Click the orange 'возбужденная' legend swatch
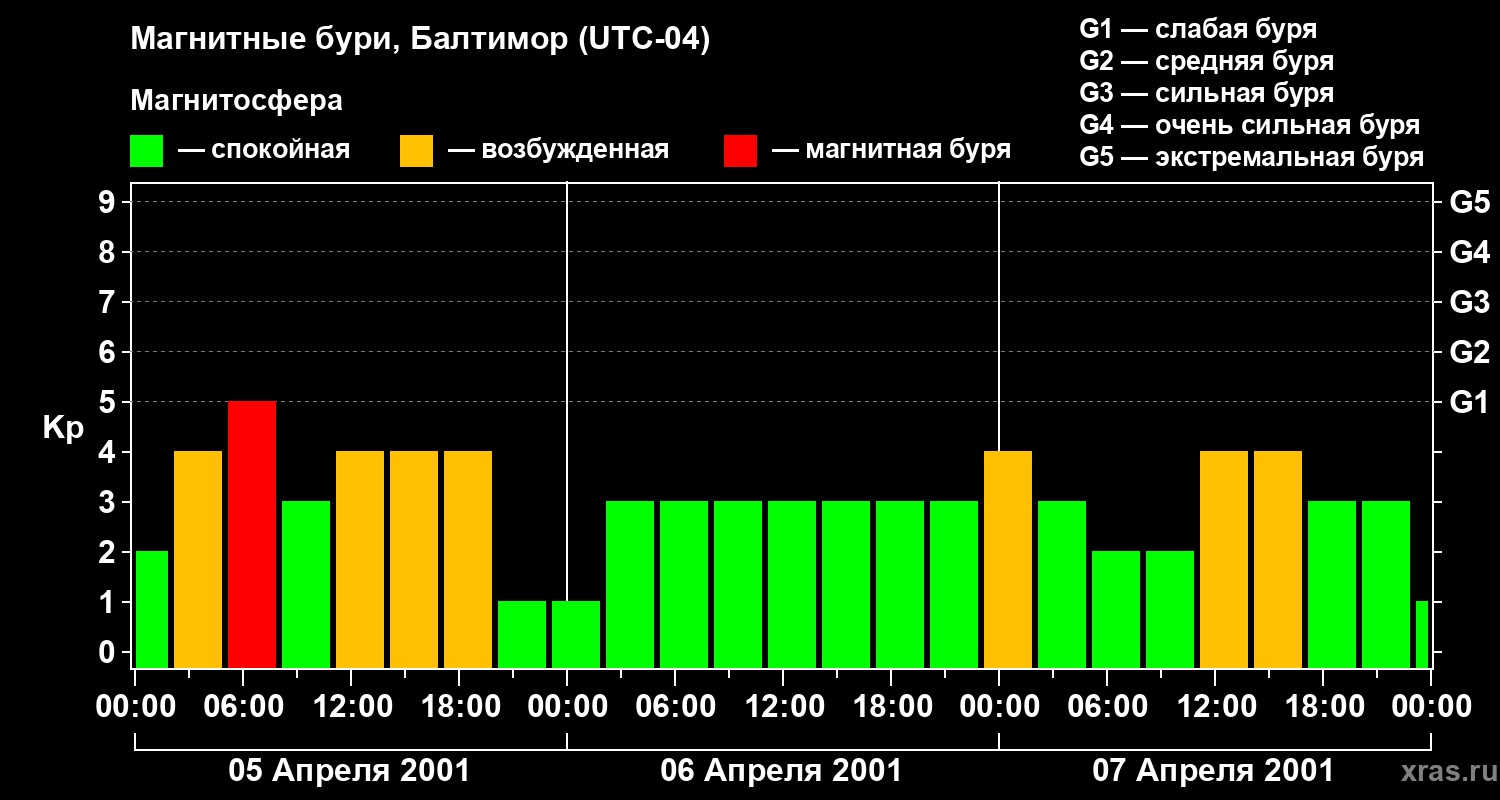Image resolution: width=1500 pixels, height=800 pixels. (x=416, y=151)
